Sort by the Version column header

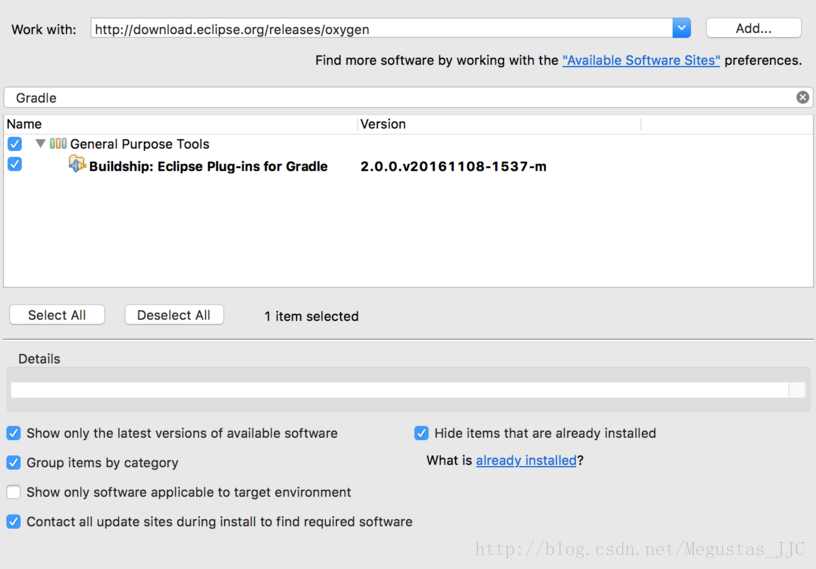click(500, 124)
